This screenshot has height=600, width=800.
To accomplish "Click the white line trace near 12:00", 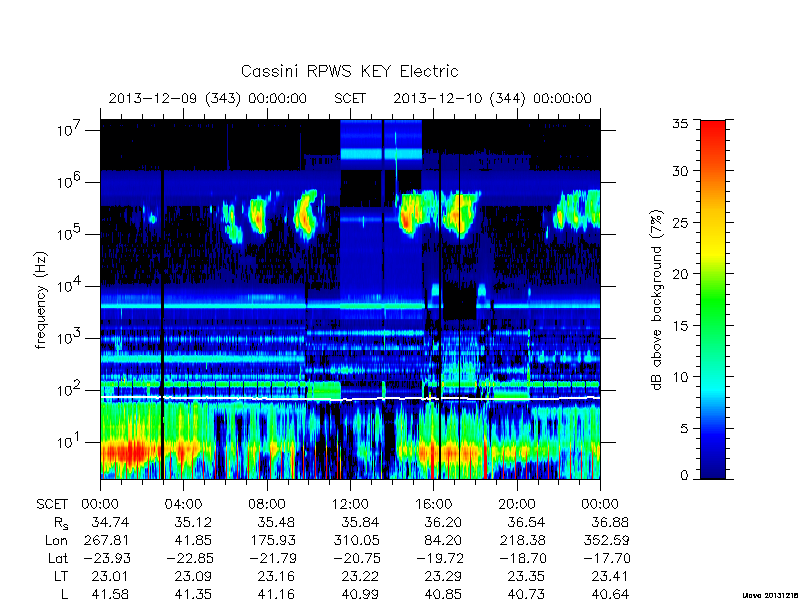I will coord(350,399).
